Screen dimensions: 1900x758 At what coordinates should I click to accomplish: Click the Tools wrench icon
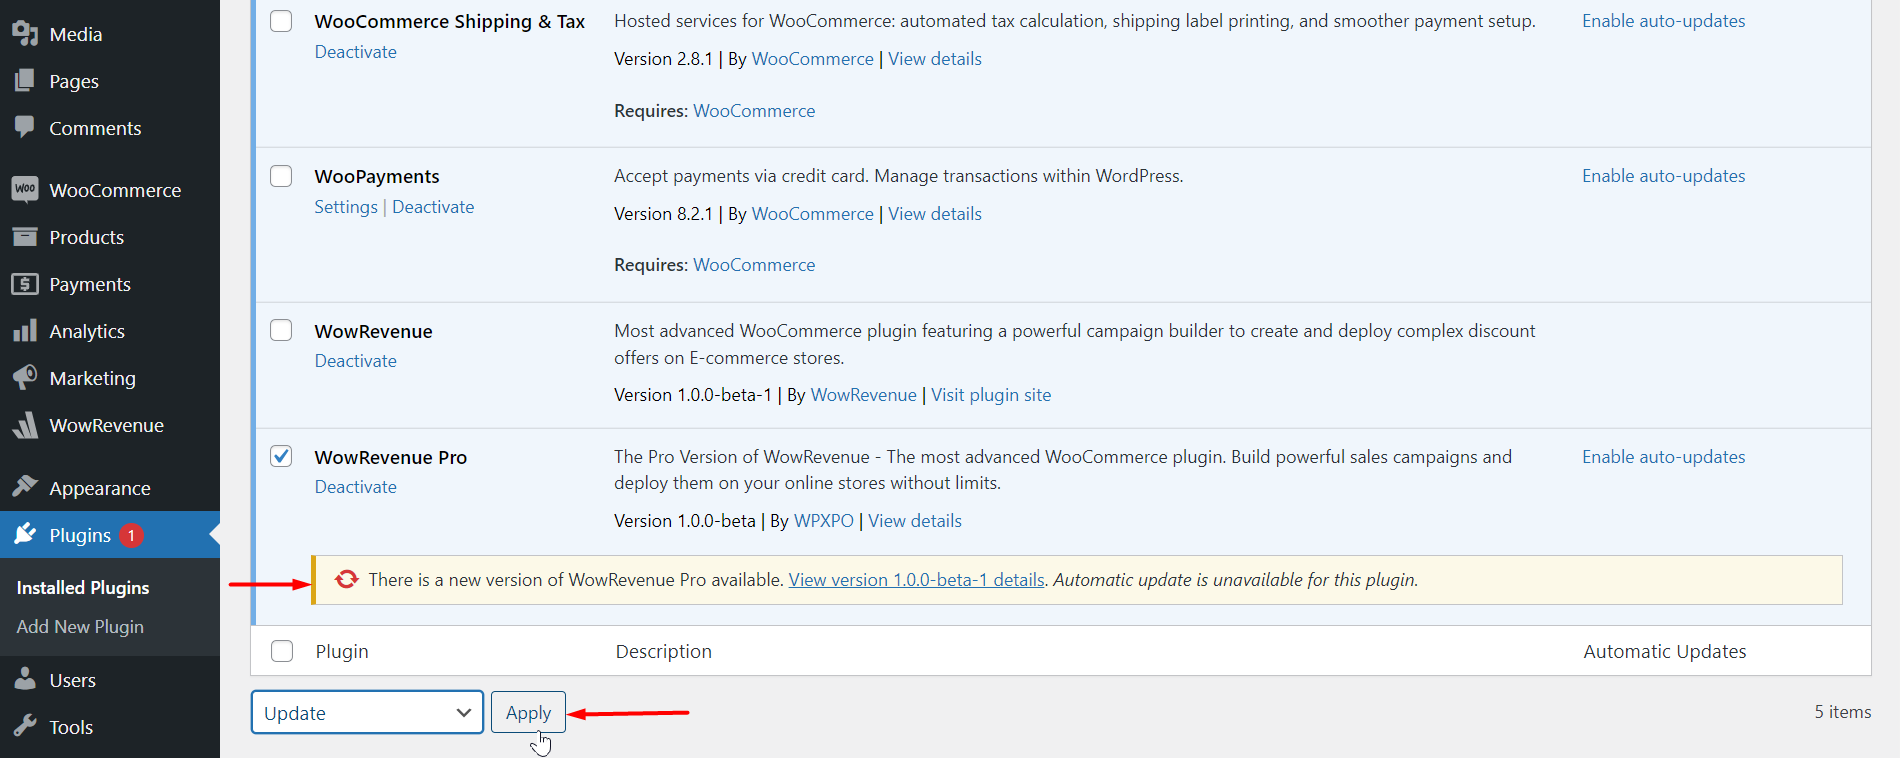(25, 726)
